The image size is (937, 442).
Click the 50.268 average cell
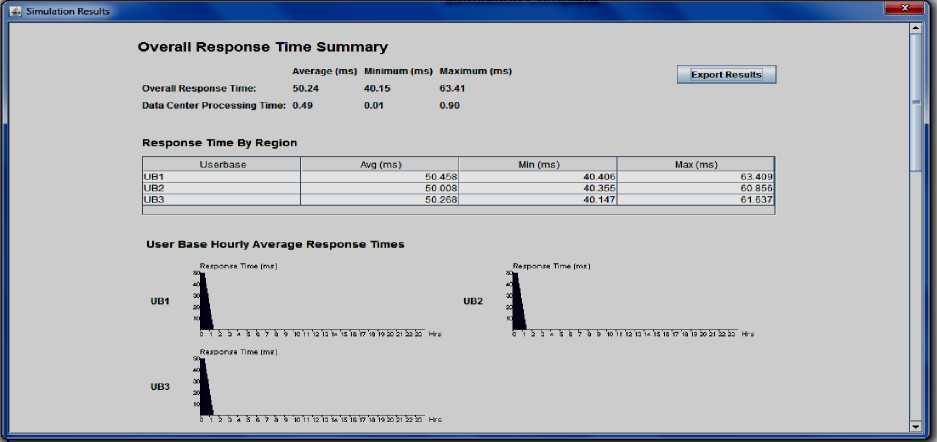[x=379, y=199]
